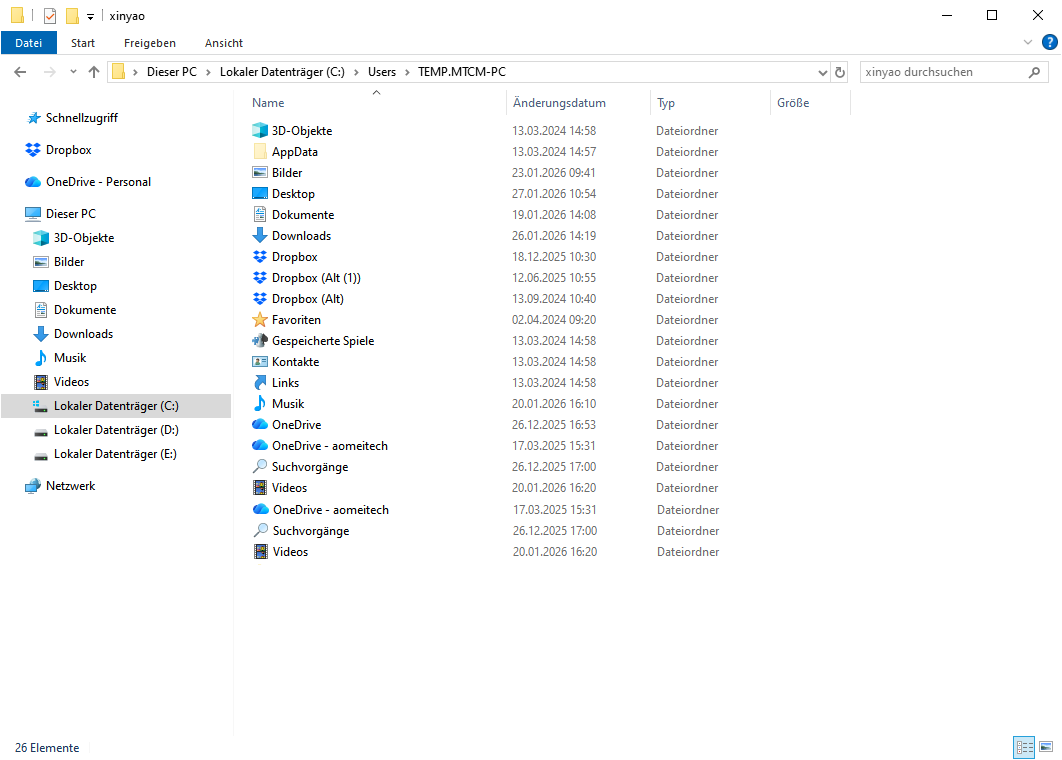Open the 3D-Objekte folder in file list

(301, 131)
